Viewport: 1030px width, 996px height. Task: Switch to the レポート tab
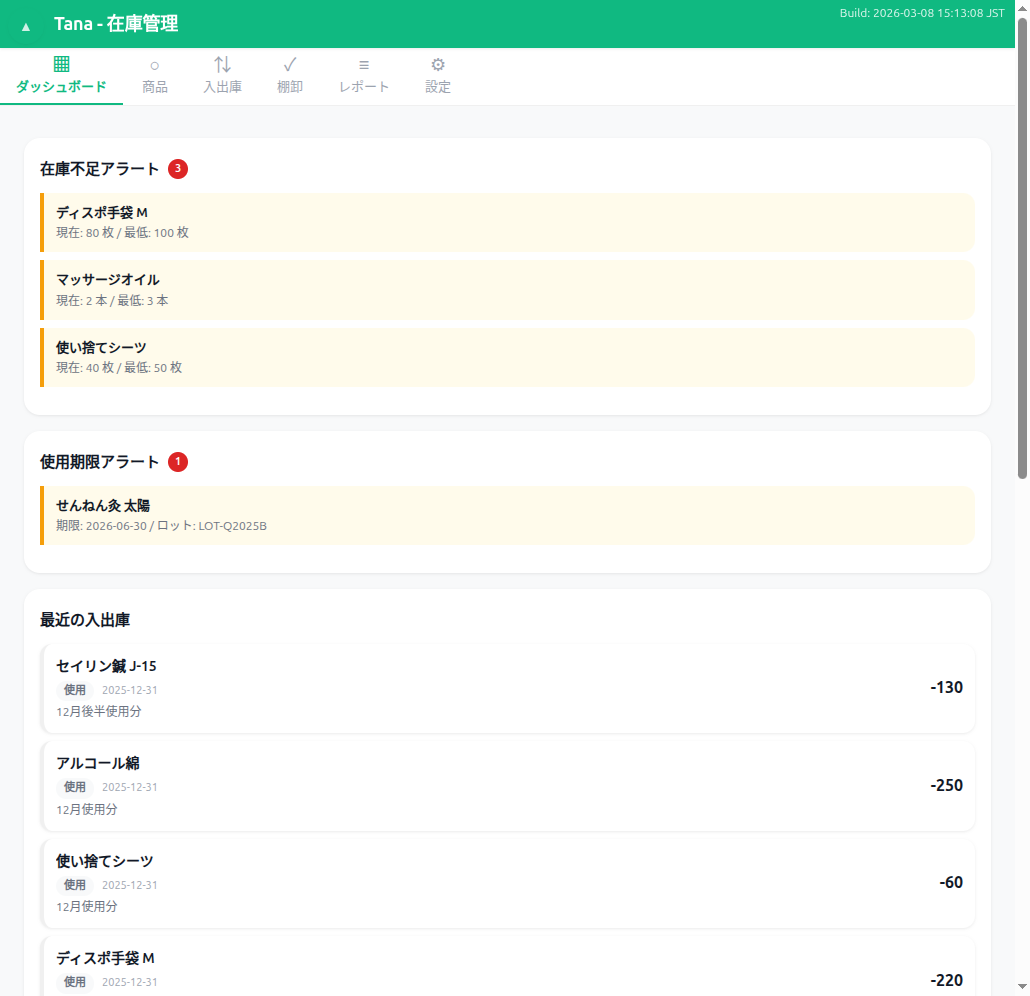pos(363,76)
